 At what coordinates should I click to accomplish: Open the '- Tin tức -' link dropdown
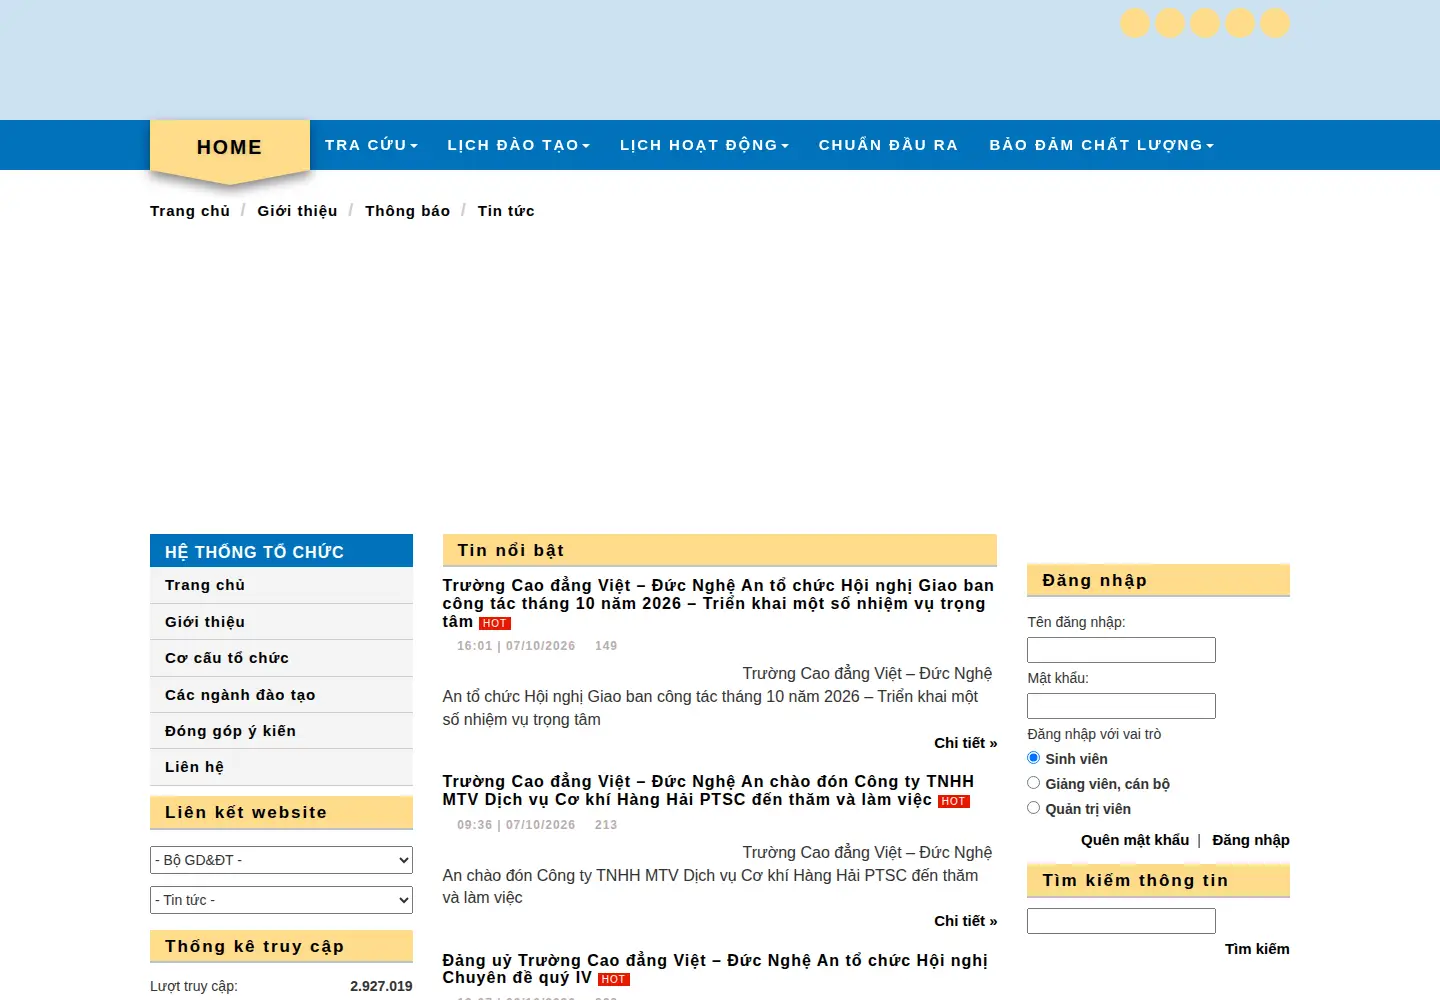pyautogui.click(x=281, y=900)
